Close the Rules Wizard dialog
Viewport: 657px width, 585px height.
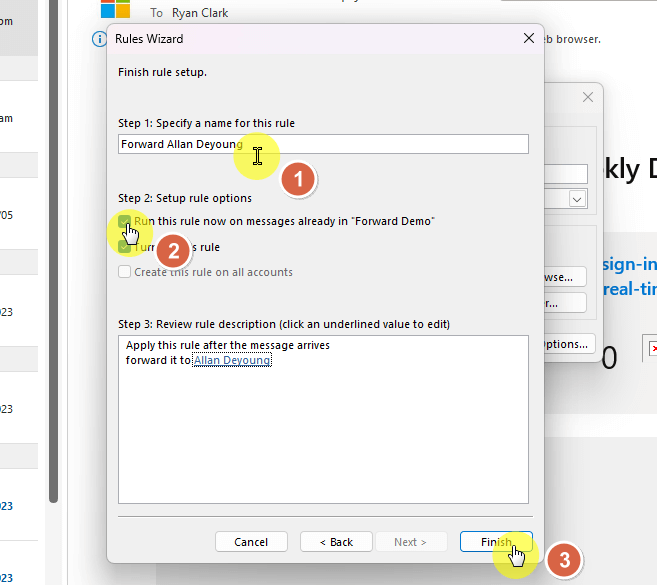coord(529,39)
